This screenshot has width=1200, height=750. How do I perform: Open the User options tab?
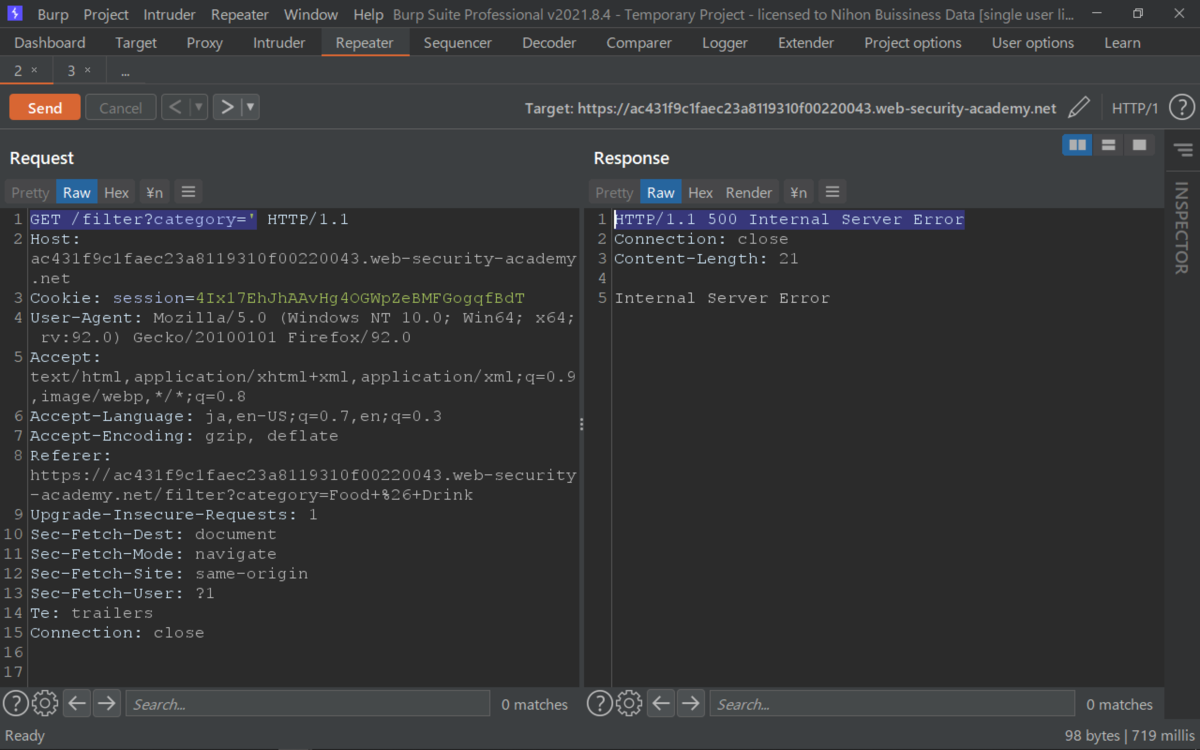click(1033, 43)
